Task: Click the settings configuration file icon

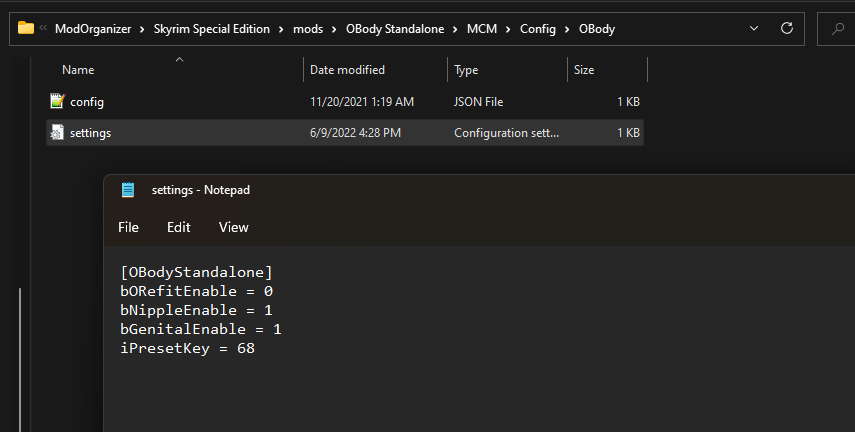Action: [57, 133]
